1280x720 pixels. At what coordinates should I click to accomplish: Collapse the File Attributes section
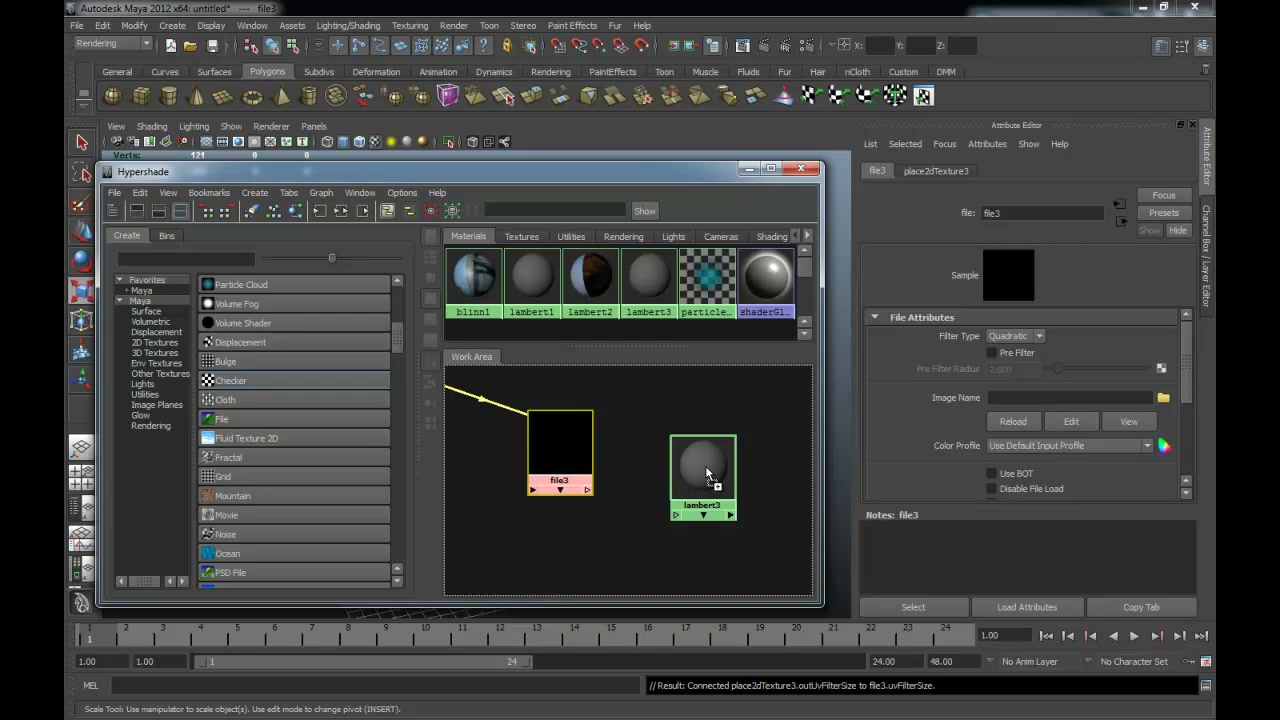874,317
